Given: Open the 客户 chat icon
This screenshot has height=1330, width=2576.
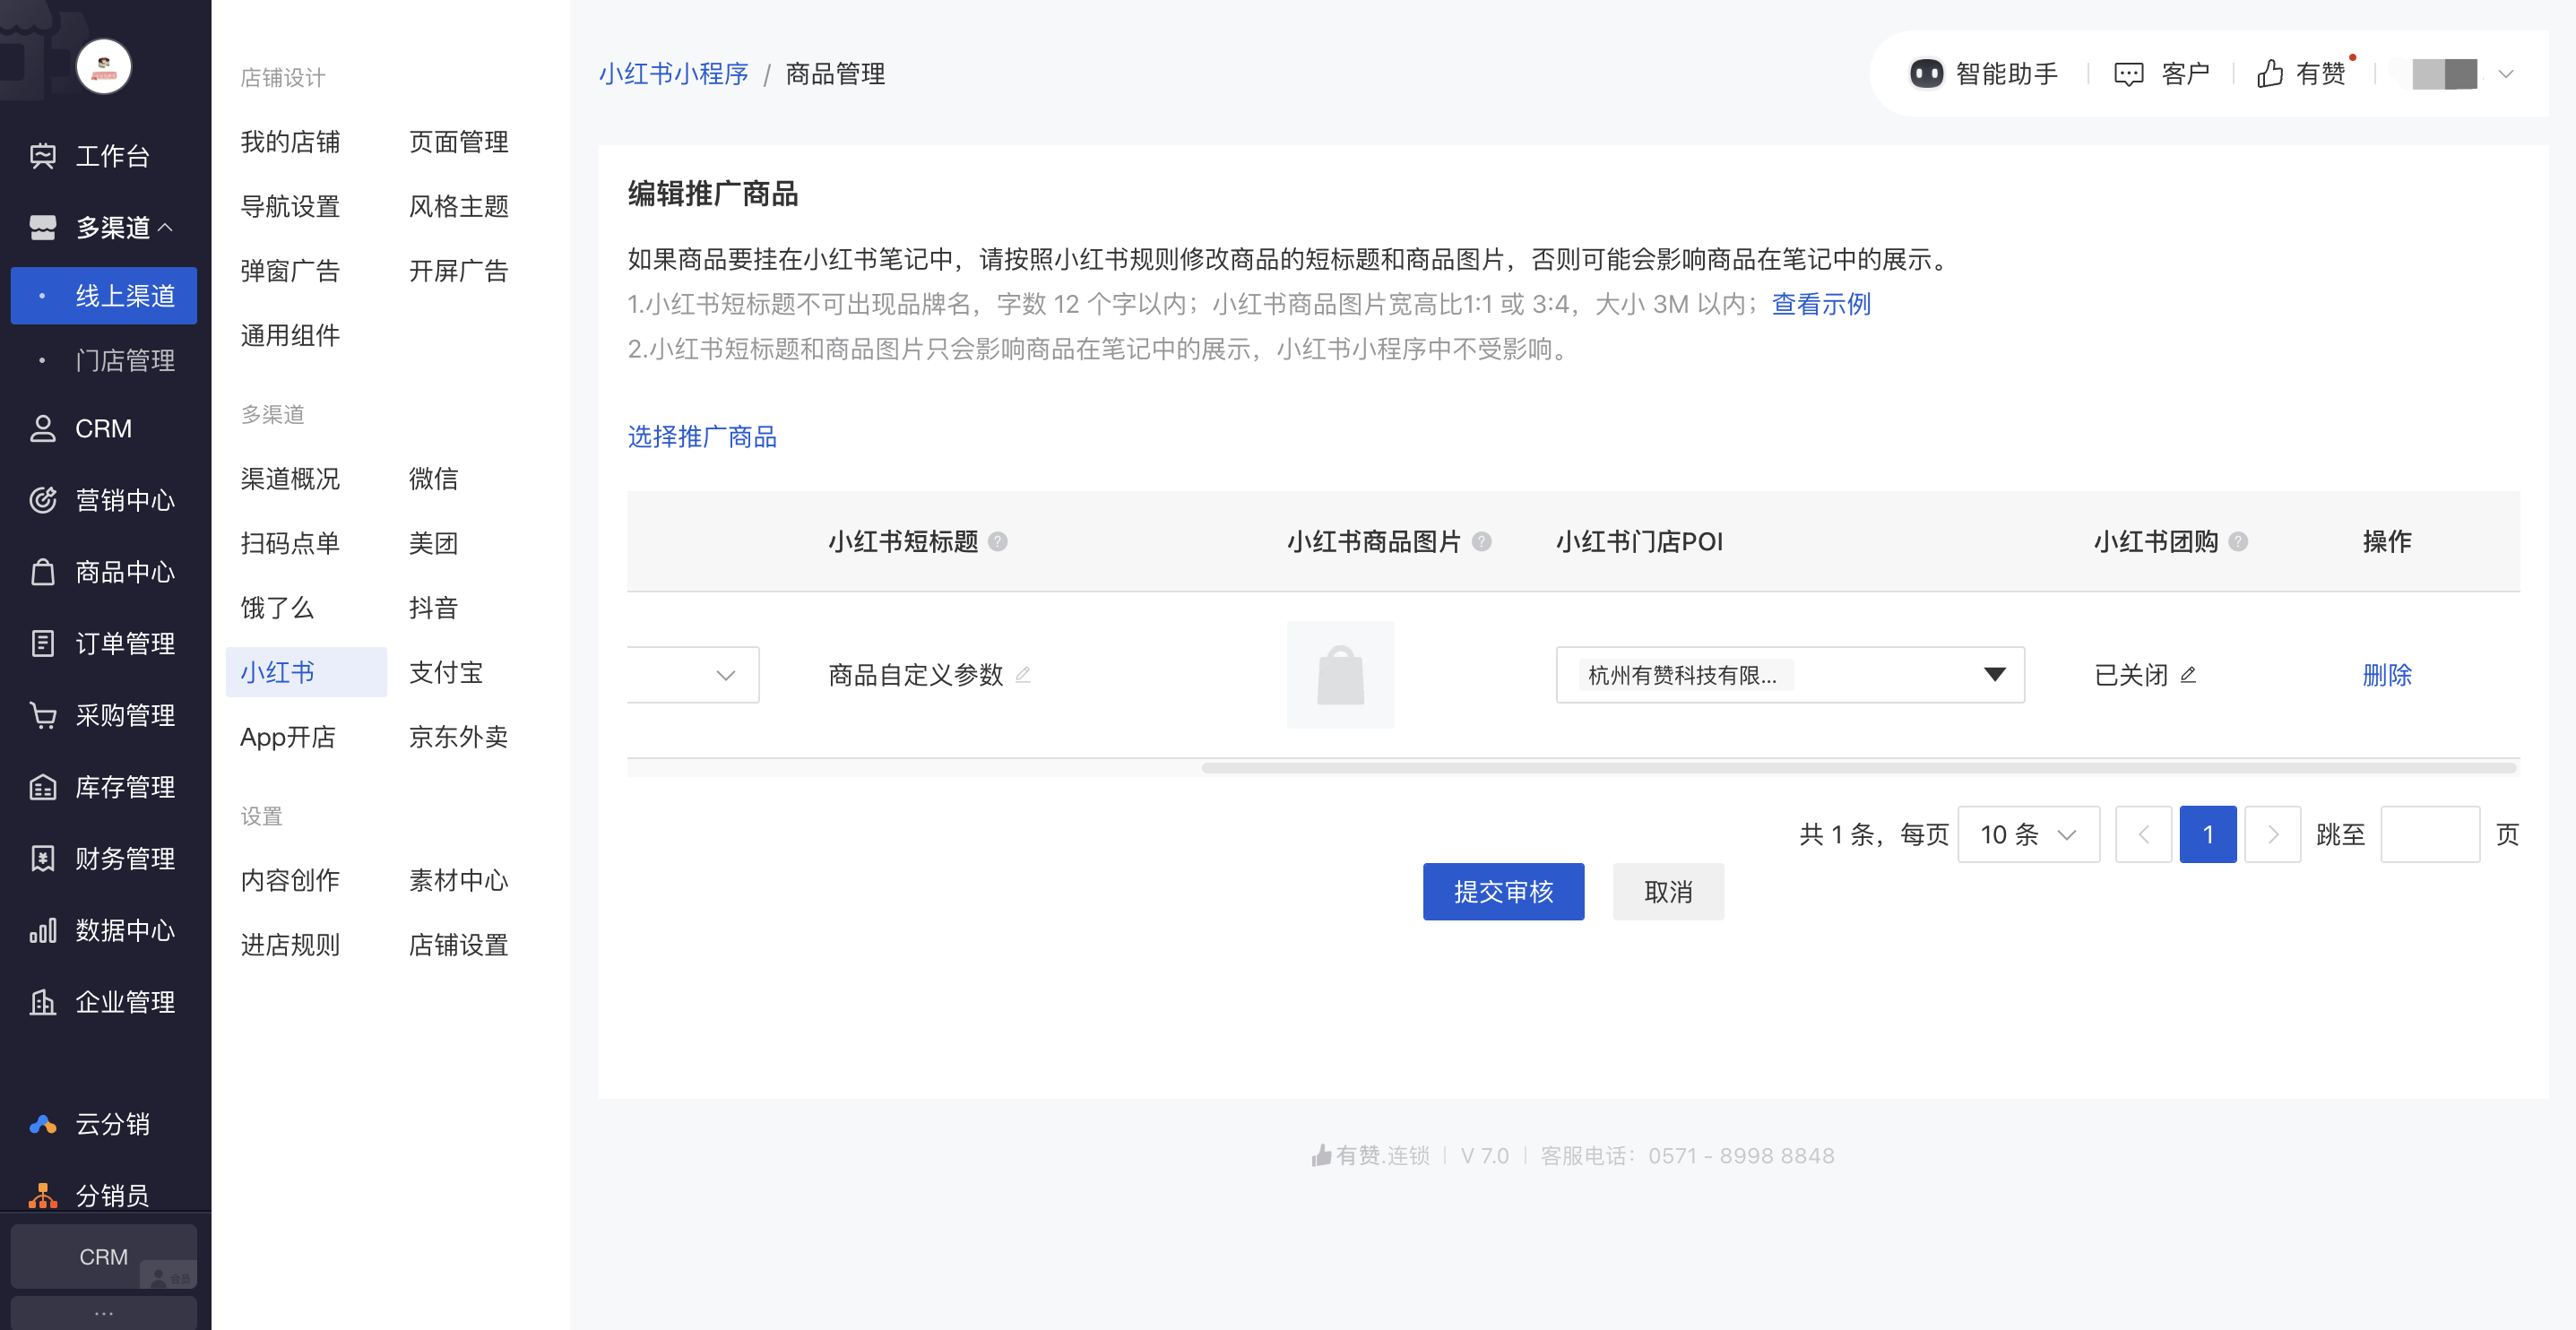Looking at the screenshot, I should coord(2128,74).
